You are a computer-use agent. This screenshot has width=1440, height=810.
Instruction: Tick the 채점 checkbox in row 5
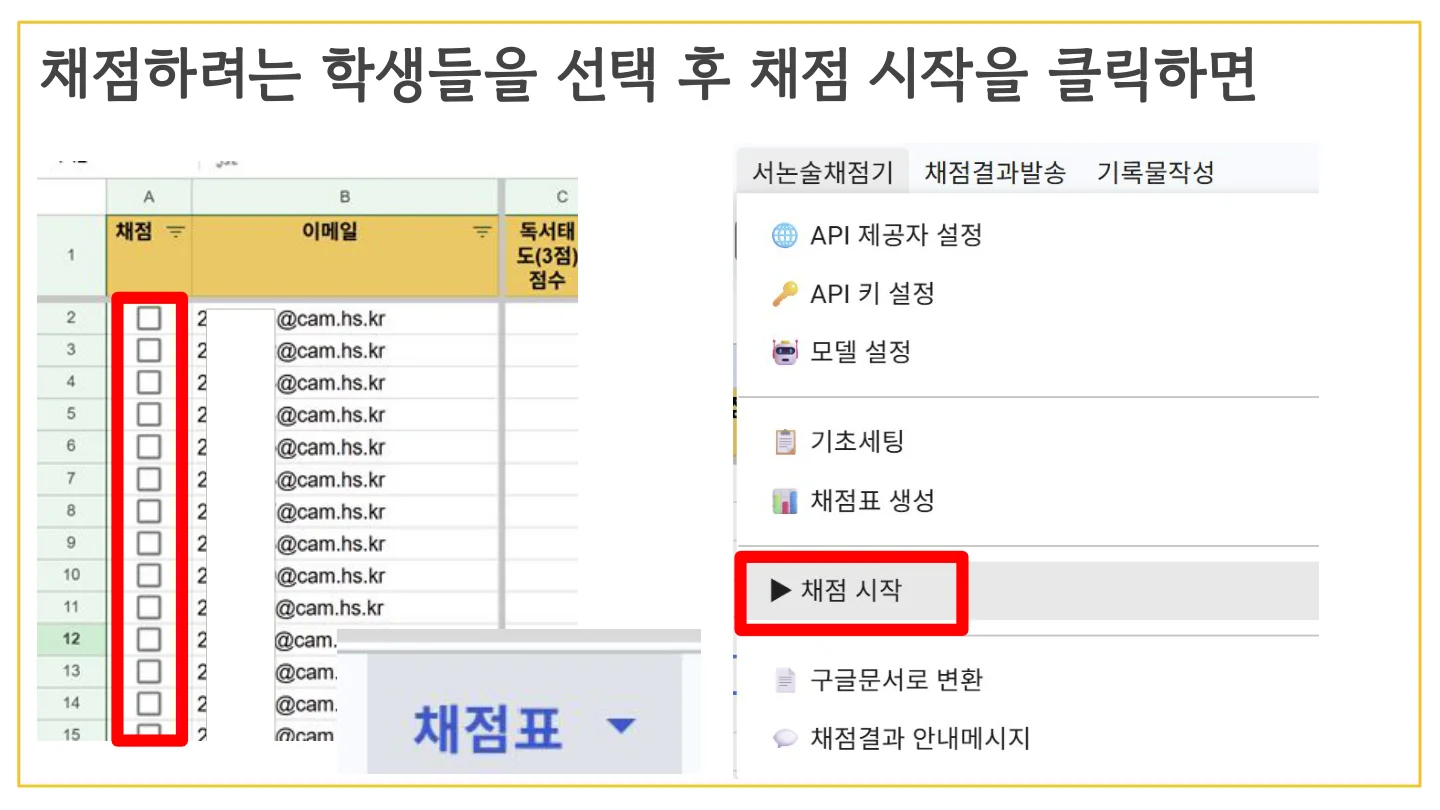click(149, 415)
